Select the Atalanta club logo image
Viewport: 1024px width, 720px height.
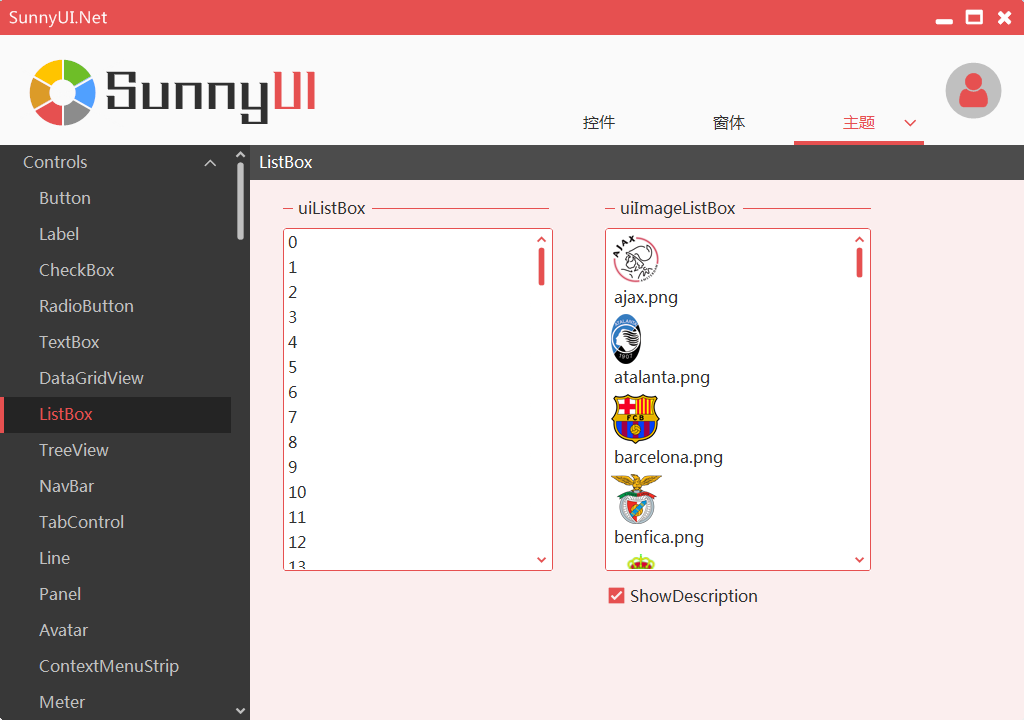point(626,339)
